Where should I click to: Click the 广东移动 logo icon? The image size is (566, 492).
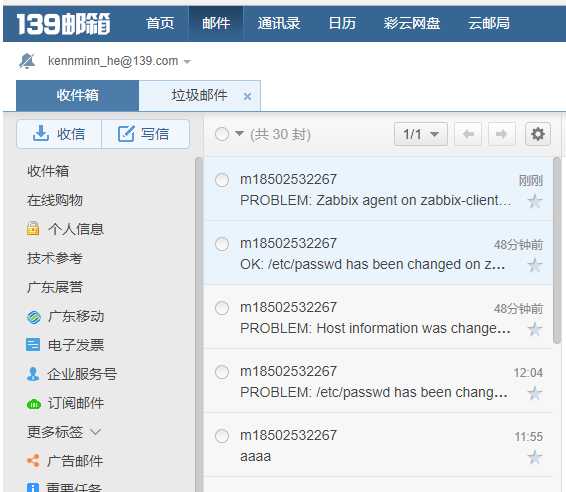pyautogui.click(x=34, y=317)
